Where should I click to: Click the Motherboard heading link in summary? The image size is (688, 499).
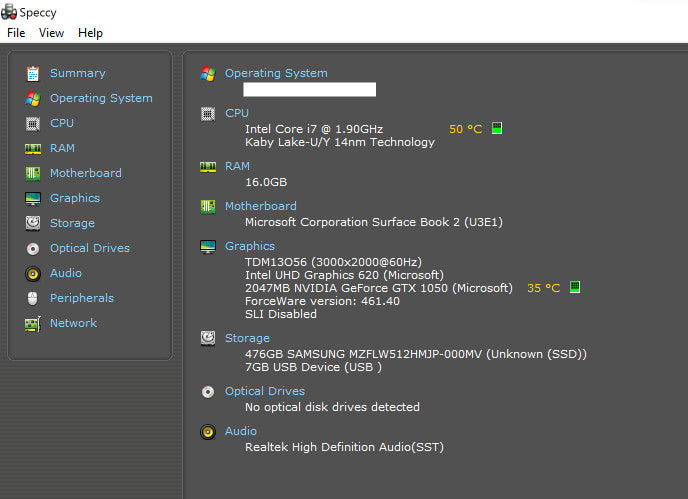(261, 206)
